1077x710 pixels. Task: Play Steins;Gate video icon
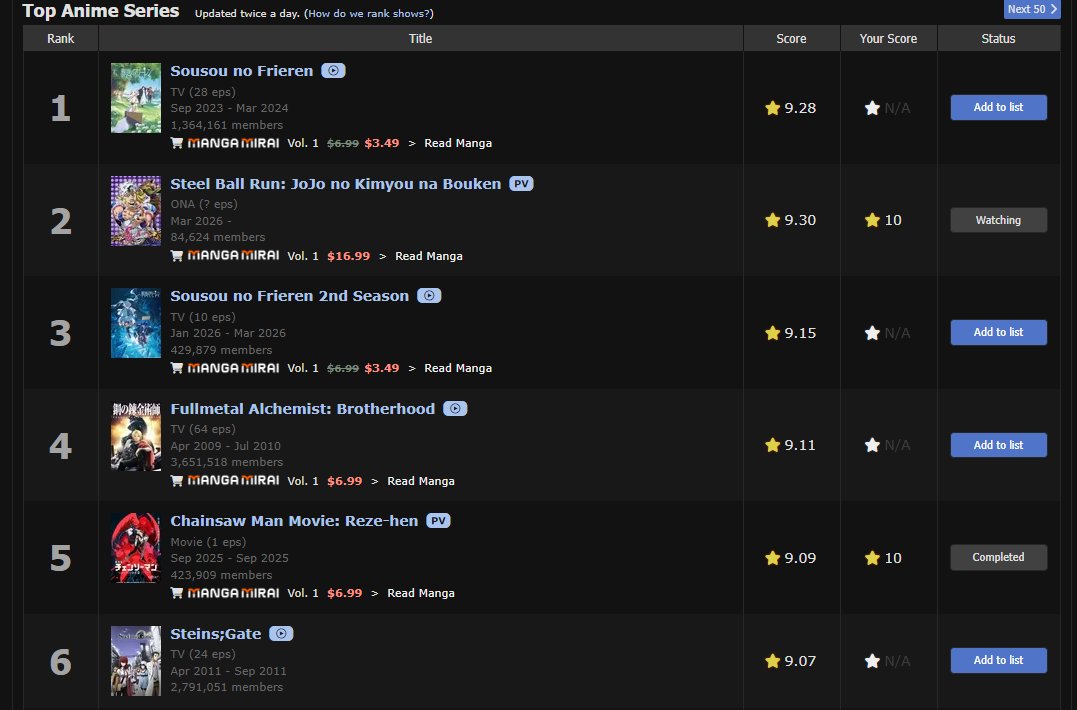281,634
